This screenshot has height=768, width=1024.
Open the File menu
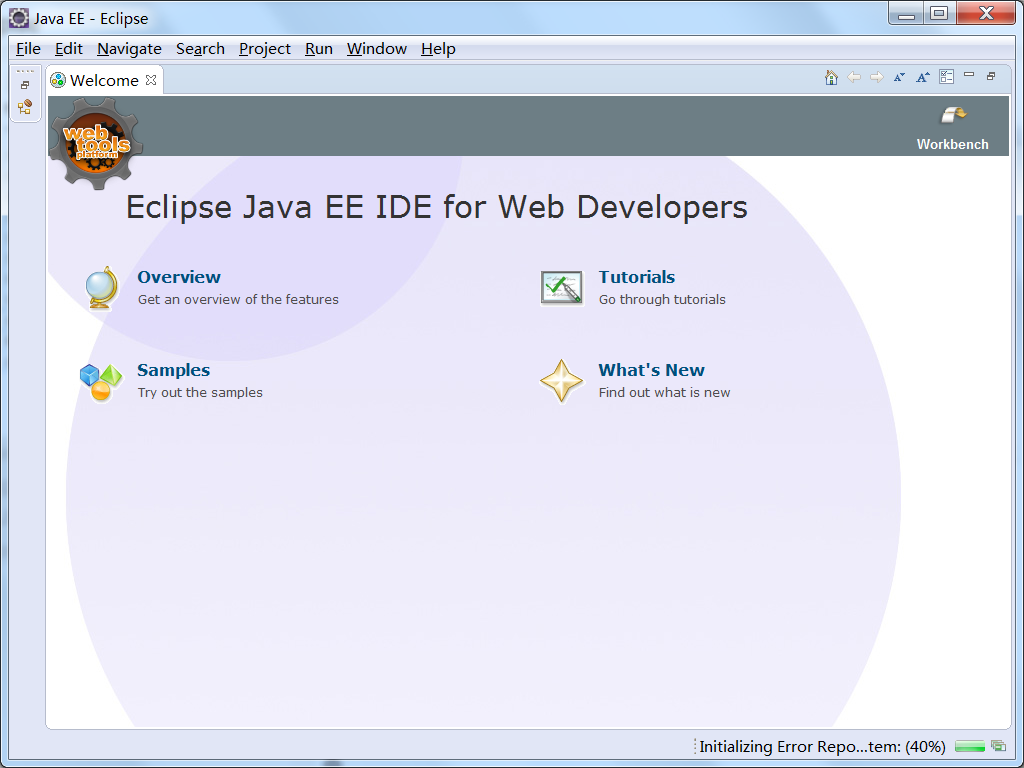click(x=27, y=48)
